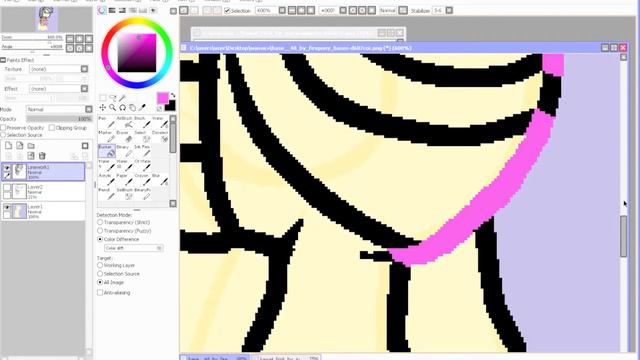Choose the Magic Wand tool
Screen dimensions: 640x360
(x=122, y=98)
